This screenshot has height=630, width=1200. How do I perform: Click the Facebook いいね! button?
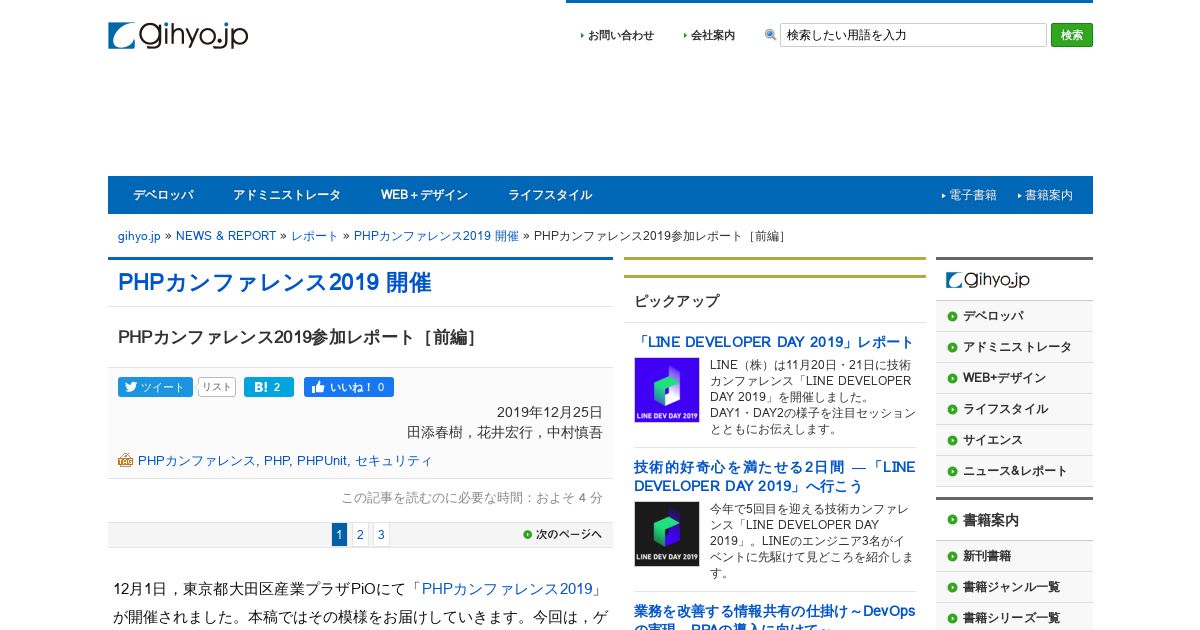[x=349, y=387]
